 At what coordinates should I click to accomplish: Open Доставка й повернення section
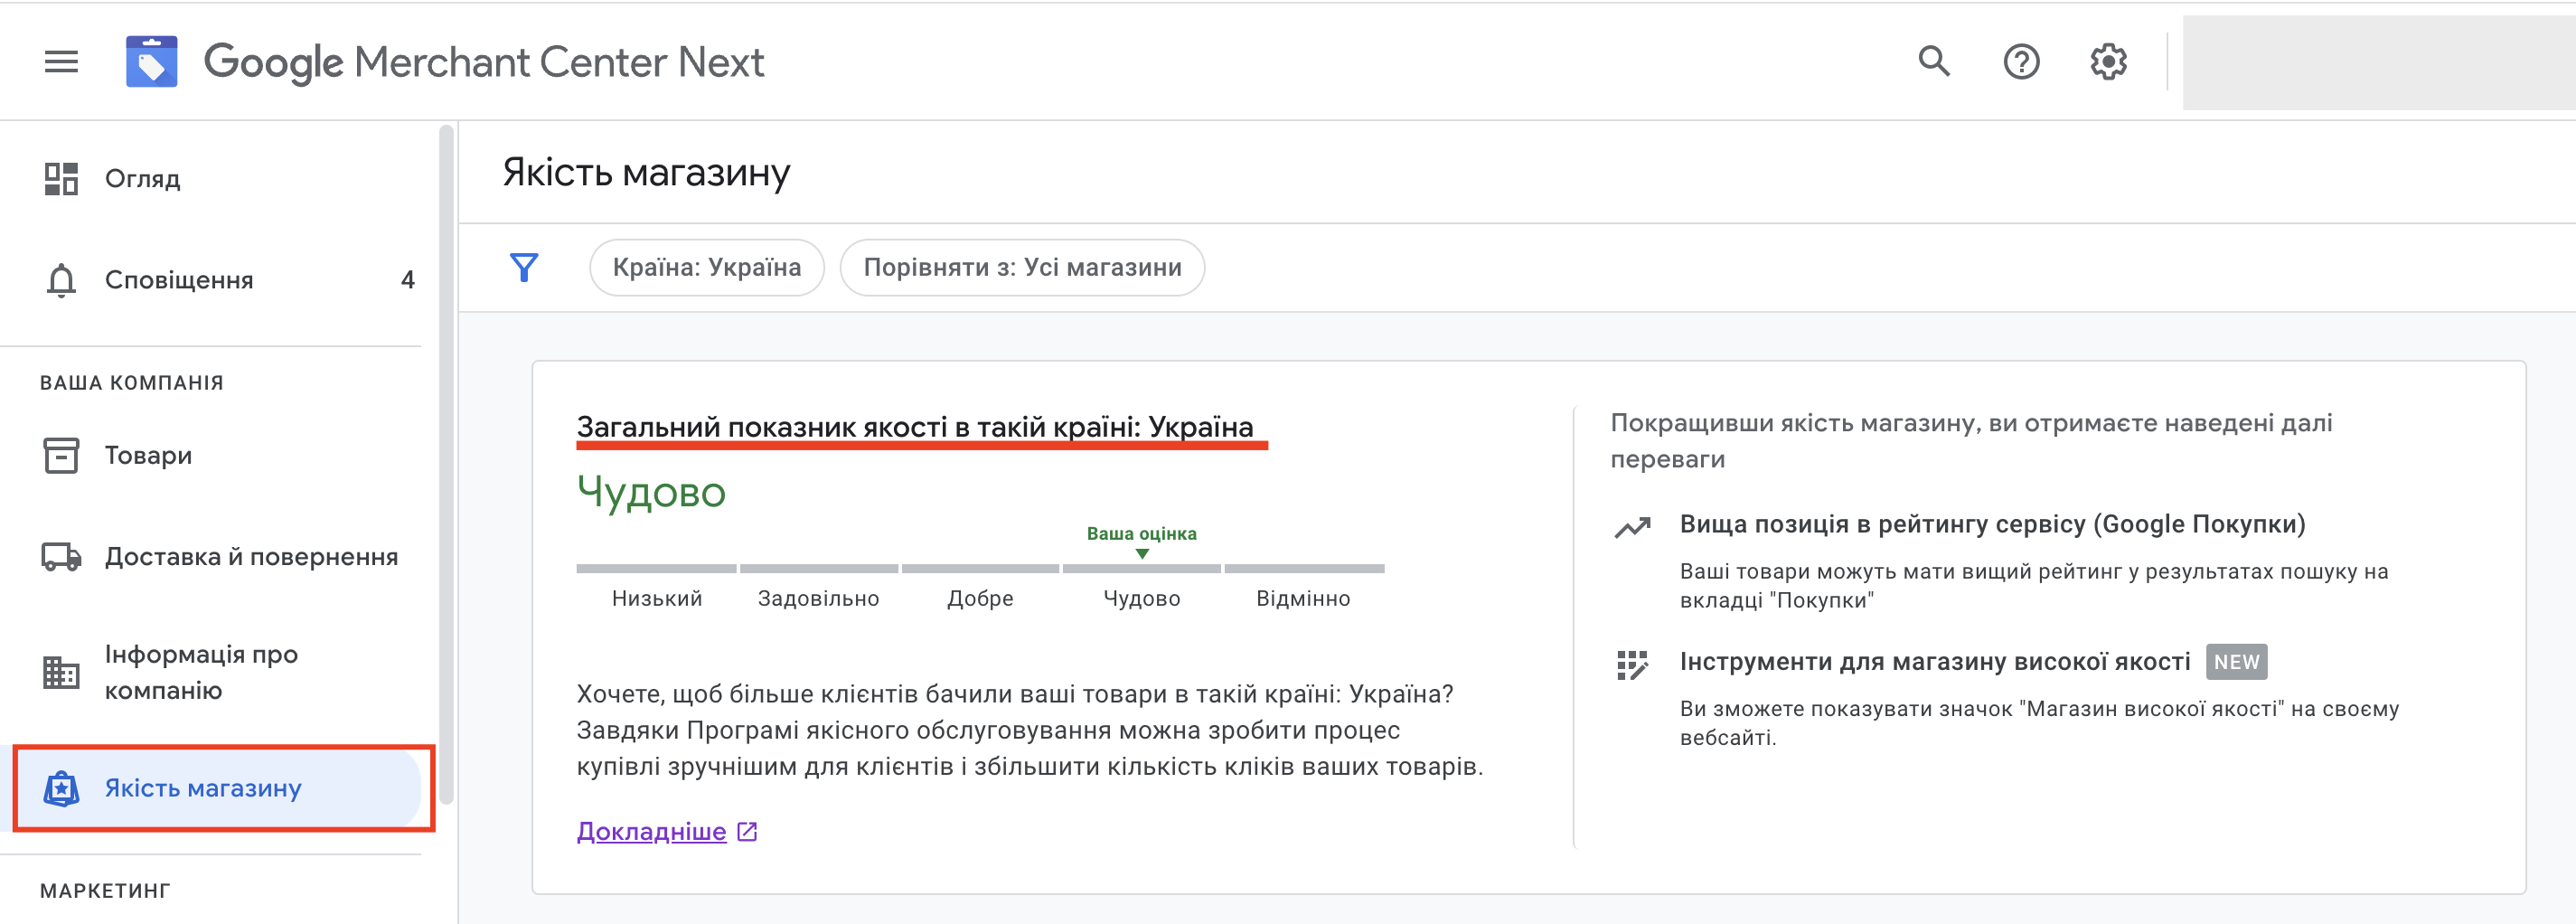251,557
